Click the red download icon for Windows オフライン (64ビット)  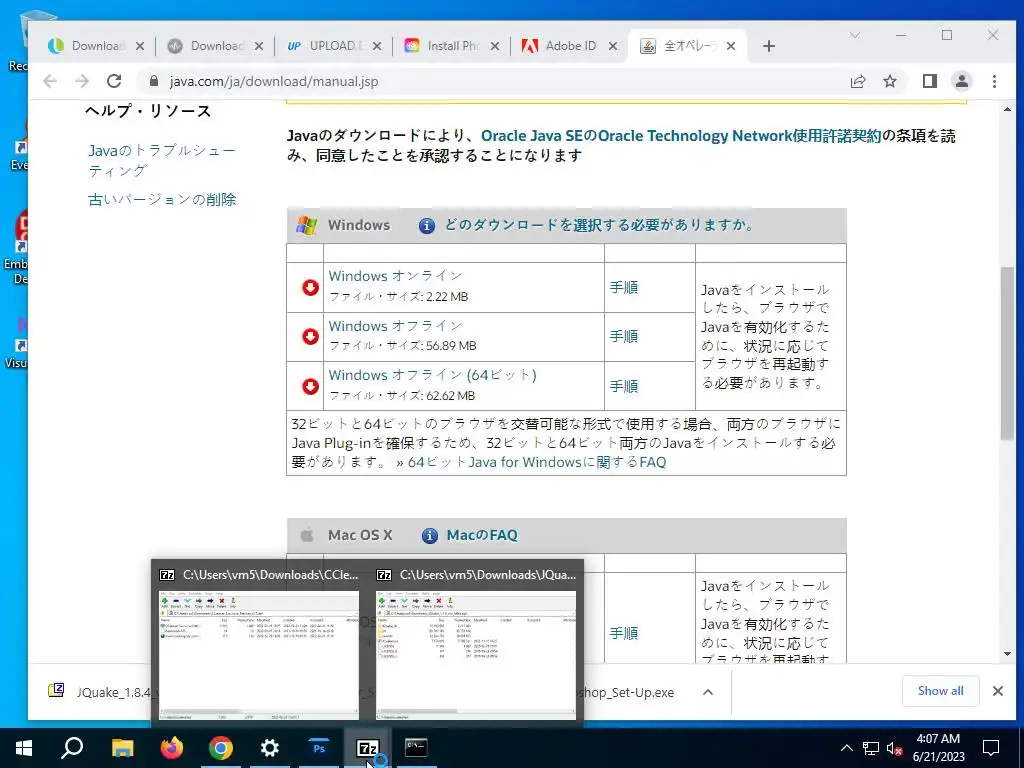310,386
